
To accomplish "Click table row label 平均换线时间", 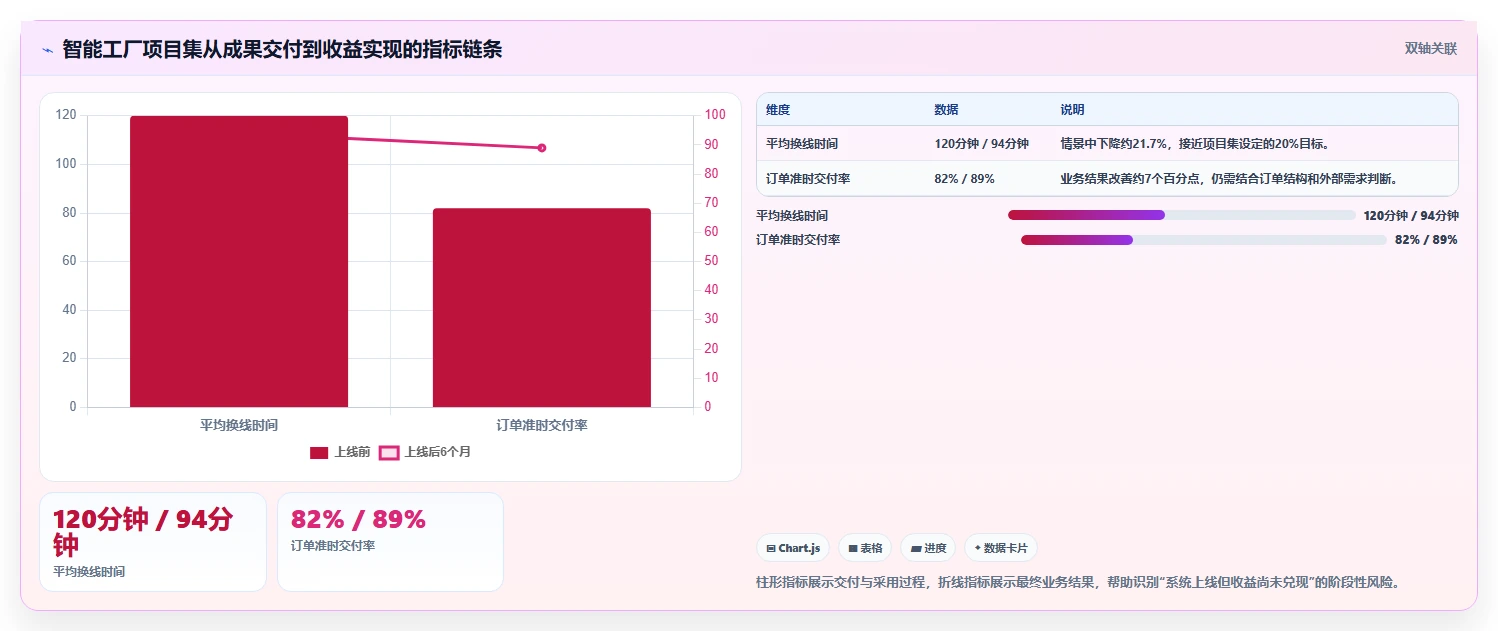I will 802,144.
